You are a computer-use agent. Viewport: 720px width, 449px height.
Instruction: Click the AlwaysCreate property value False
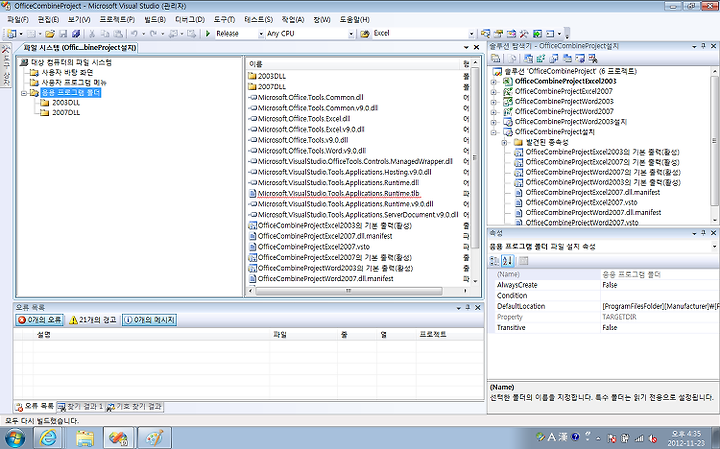pyautogui.click(x=659, y=285)
